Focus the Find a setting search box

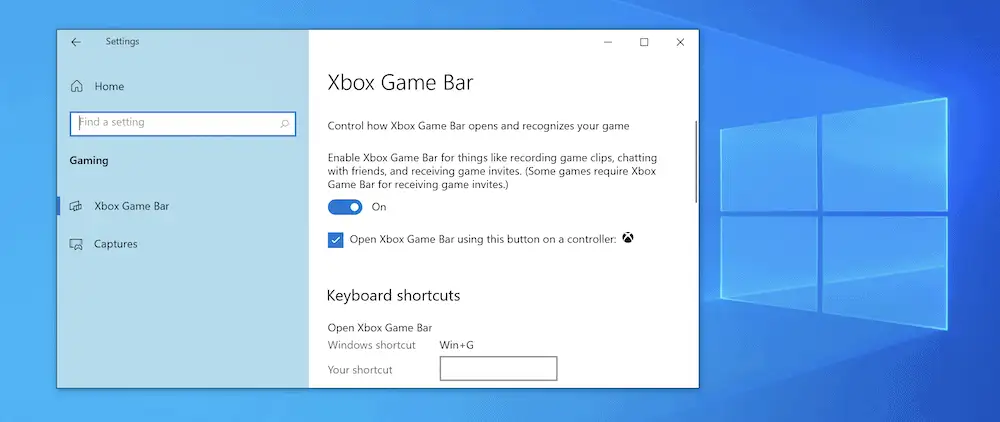182,124
